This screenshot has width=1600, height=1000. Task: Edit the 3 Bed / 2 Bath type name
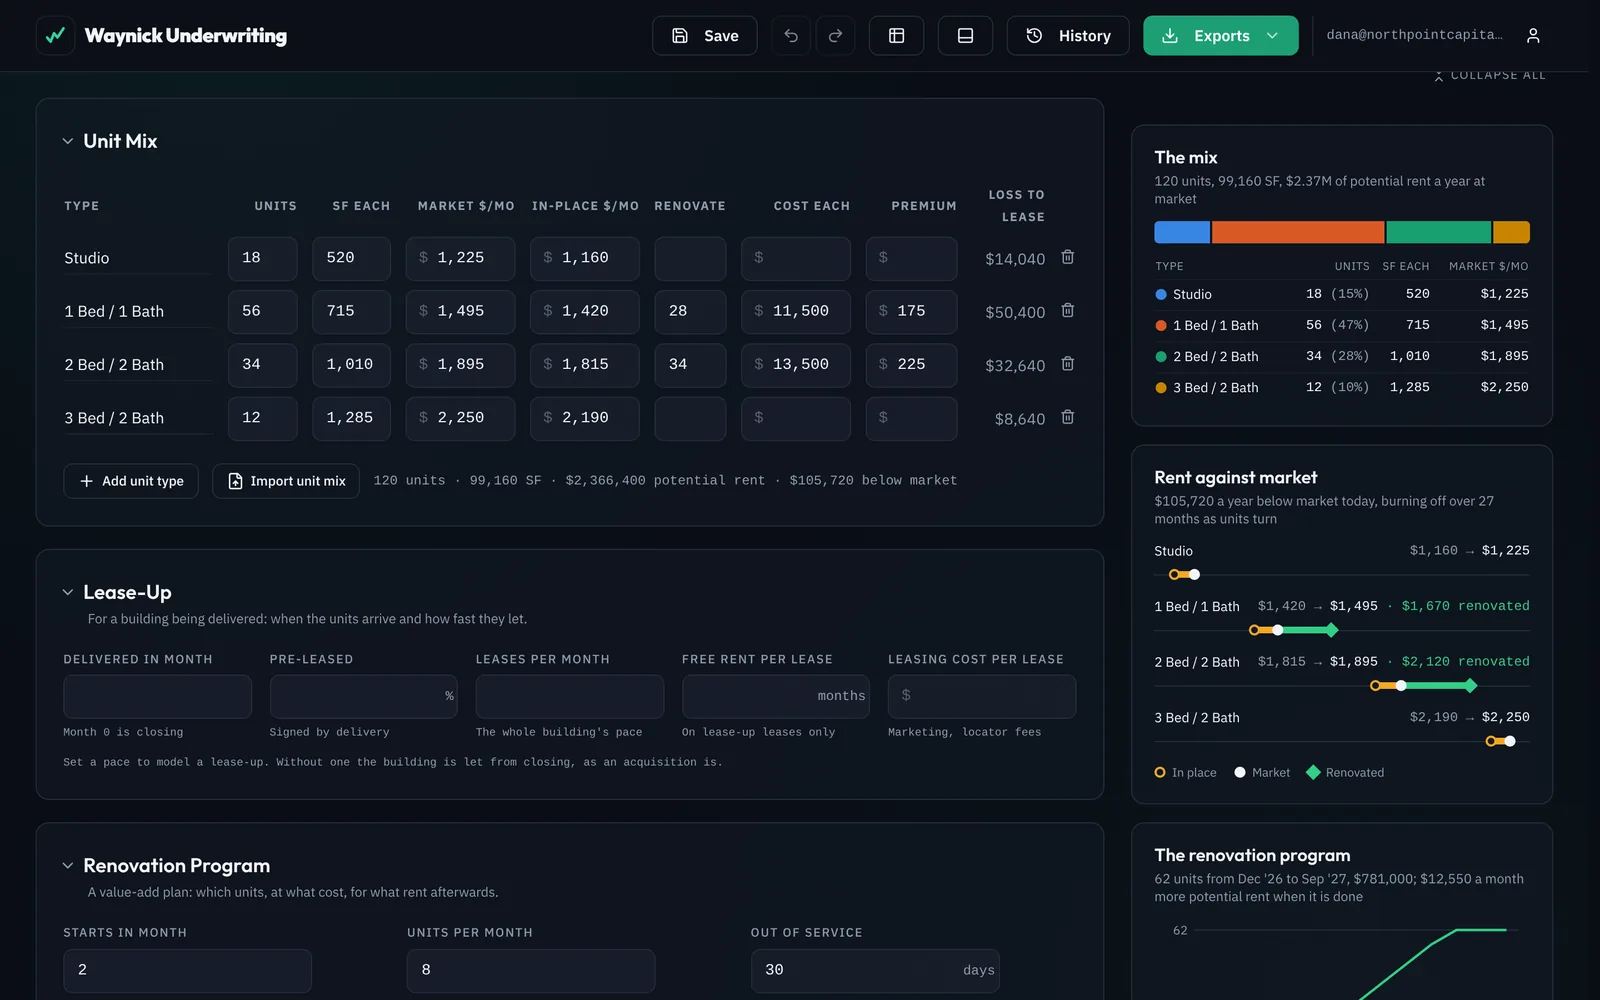138,418
